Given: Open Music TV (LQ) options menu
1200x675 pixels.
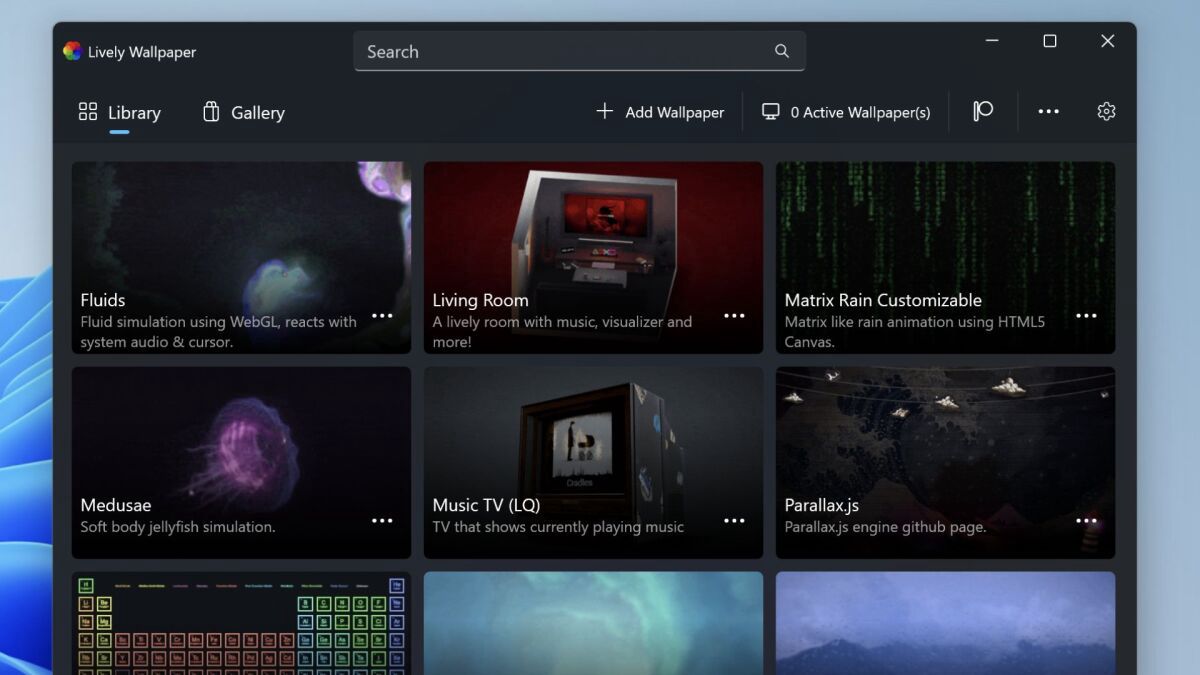Looking at the screenshot, I should pyautogui.click(x=734, y=521).
